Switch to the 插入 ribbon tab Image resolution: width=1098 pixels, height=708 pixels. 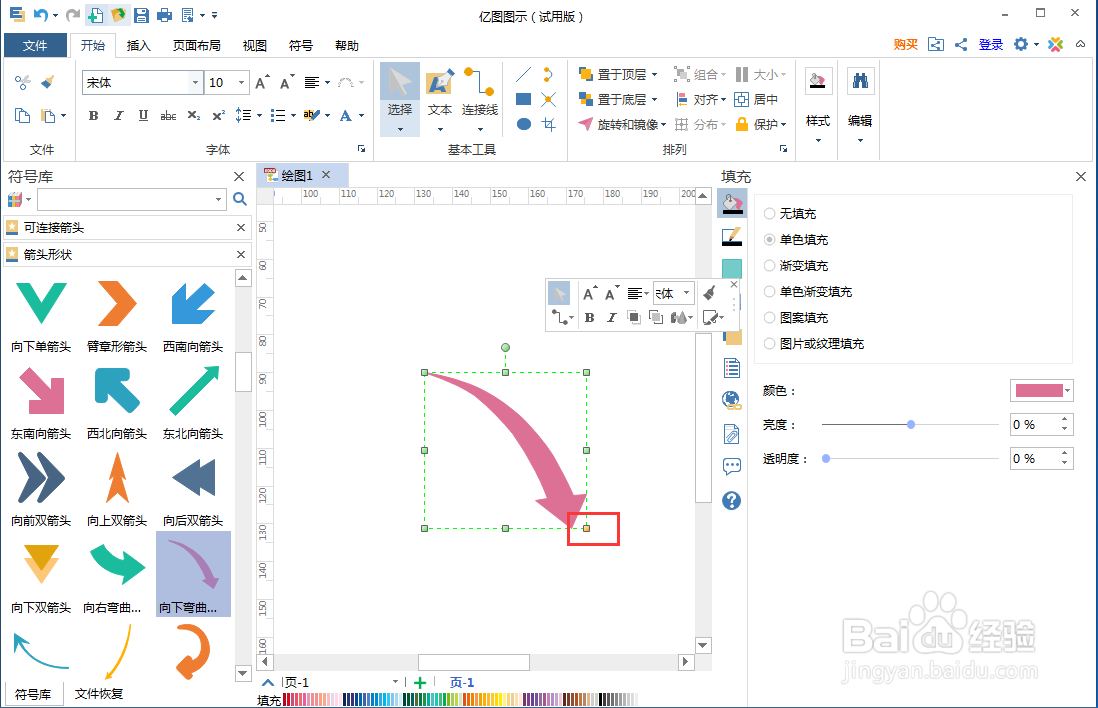pyautogui.click(x=138, y=45)
